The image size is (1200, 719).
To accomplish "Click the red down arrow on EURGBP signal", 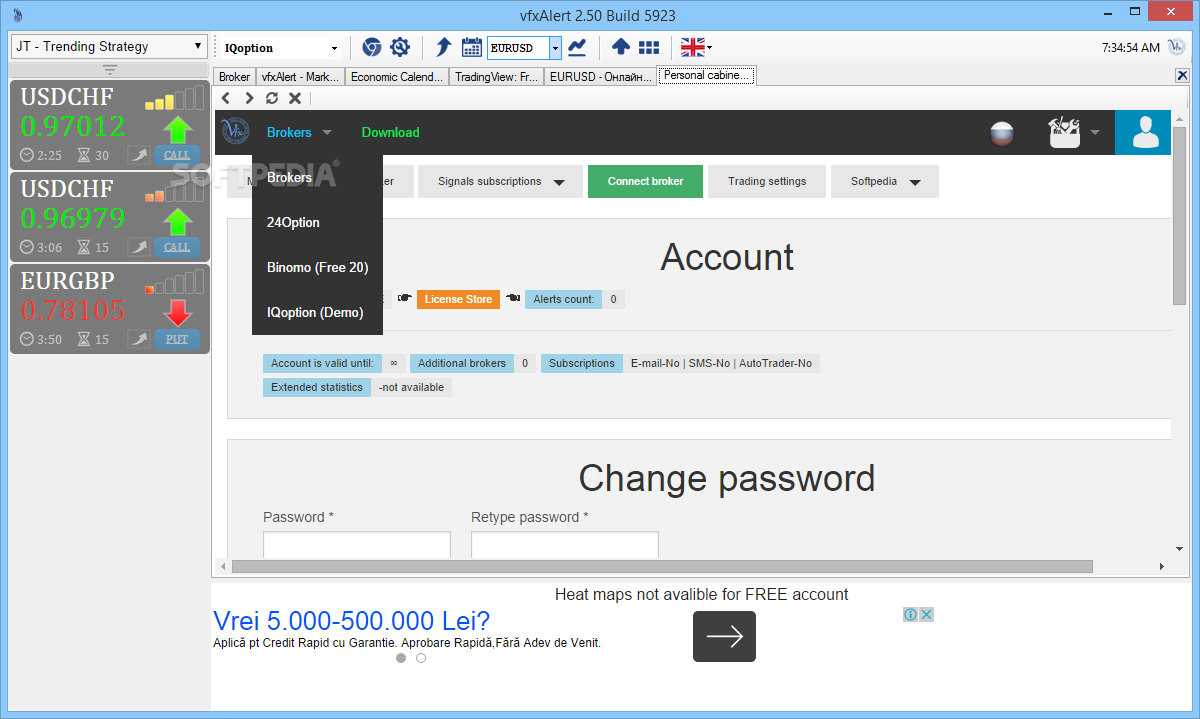I will (177, 313).
